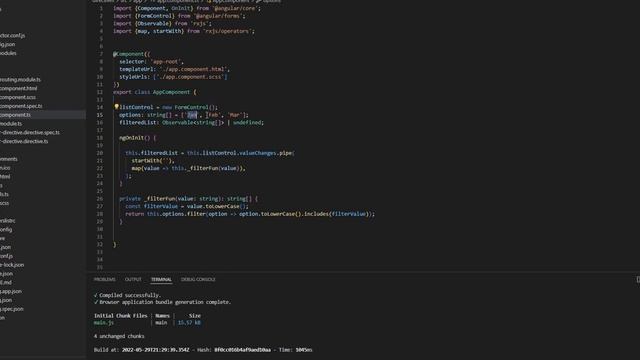Open the module.ts file in explorer
Viewport: 640px width, 360px height.
[11, 124]
